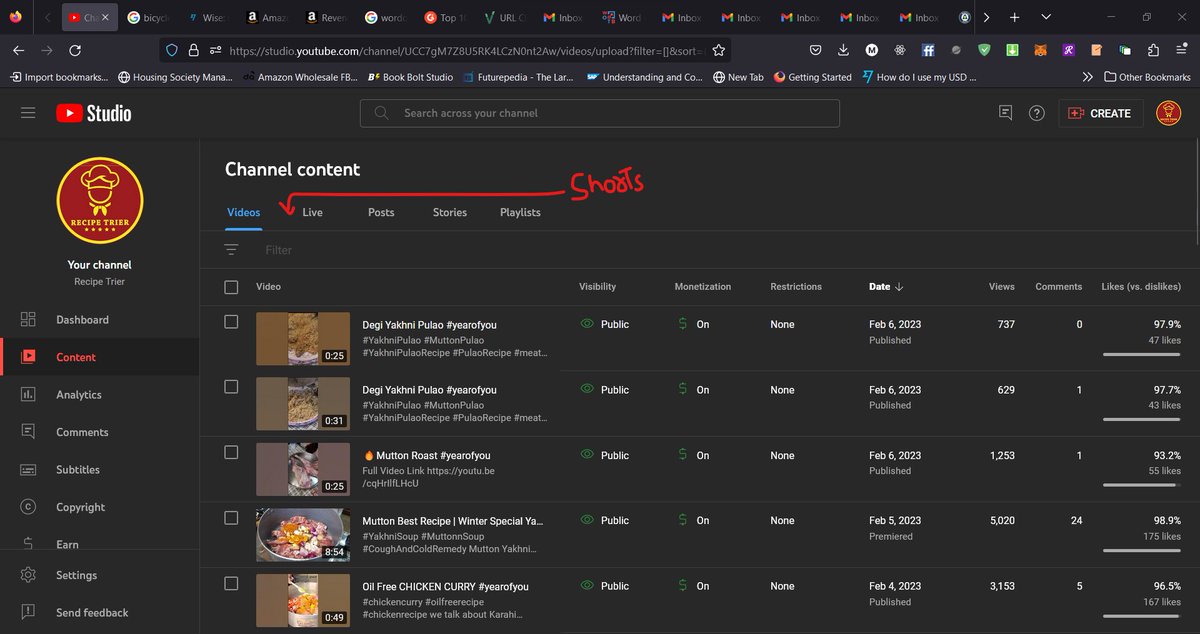Select checkbox for first Degi Yakhni Pulao video

[x=231, y=322]
